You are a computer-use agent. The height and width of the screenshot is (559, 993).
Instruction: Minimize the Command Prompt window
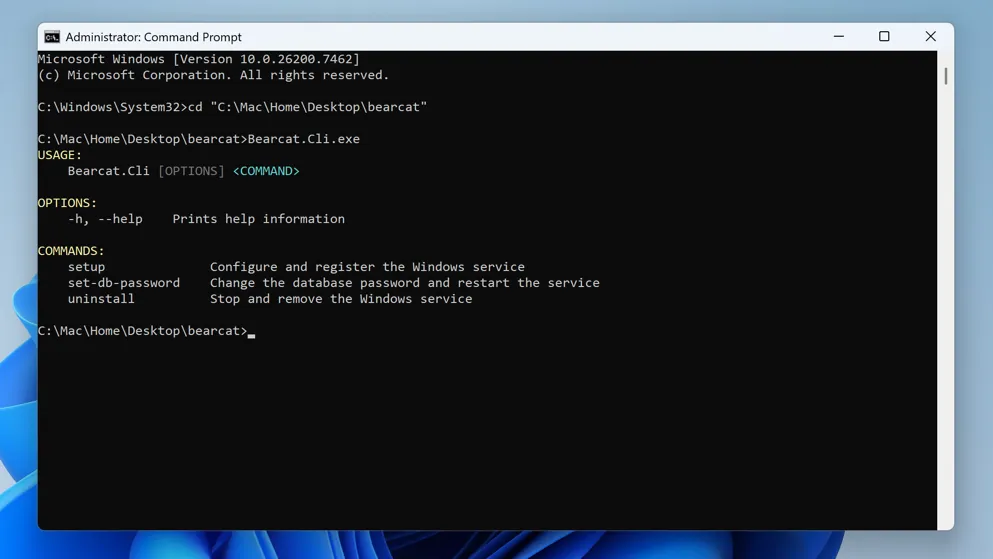[x=838, y=37]
